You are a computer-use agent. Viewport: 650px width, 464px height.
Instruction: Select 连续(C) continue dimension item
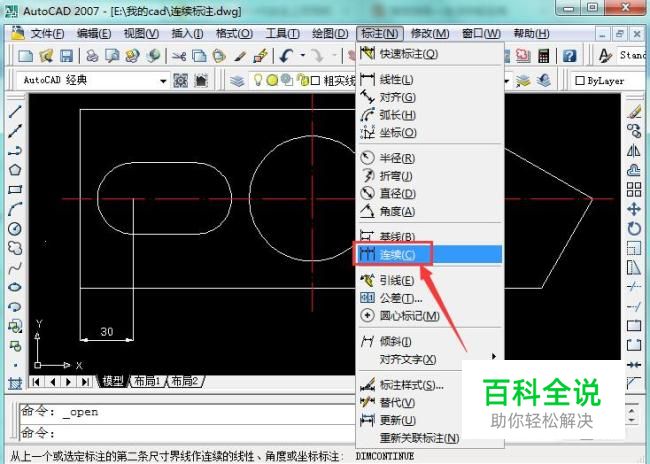tap(429, 254)
